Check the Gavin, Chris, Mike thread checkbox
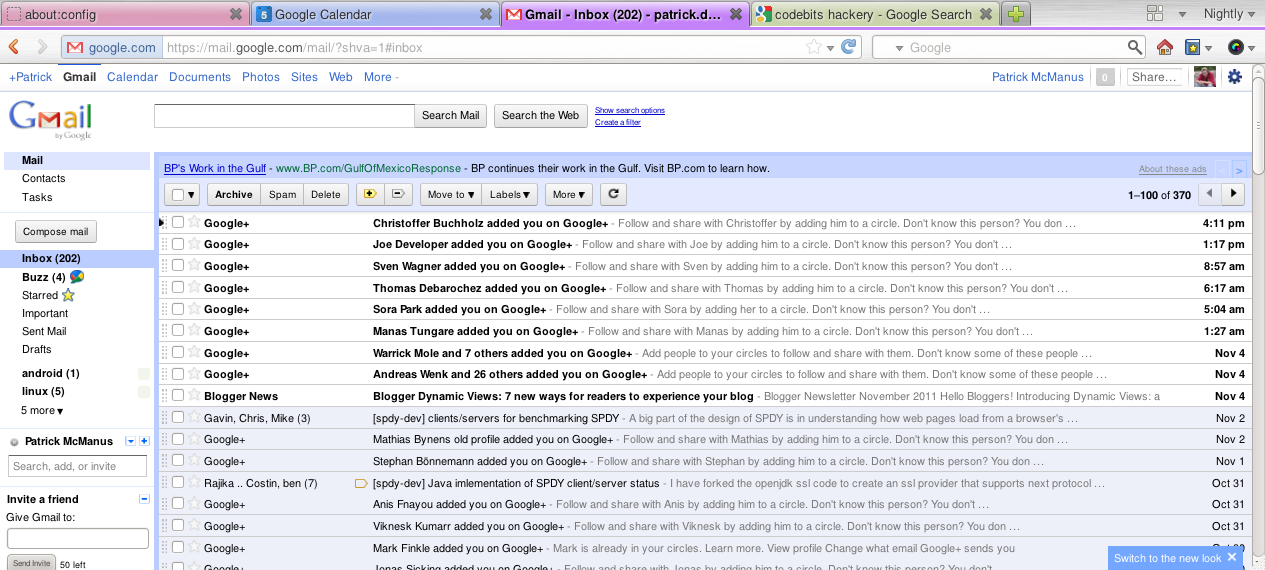 178,417
